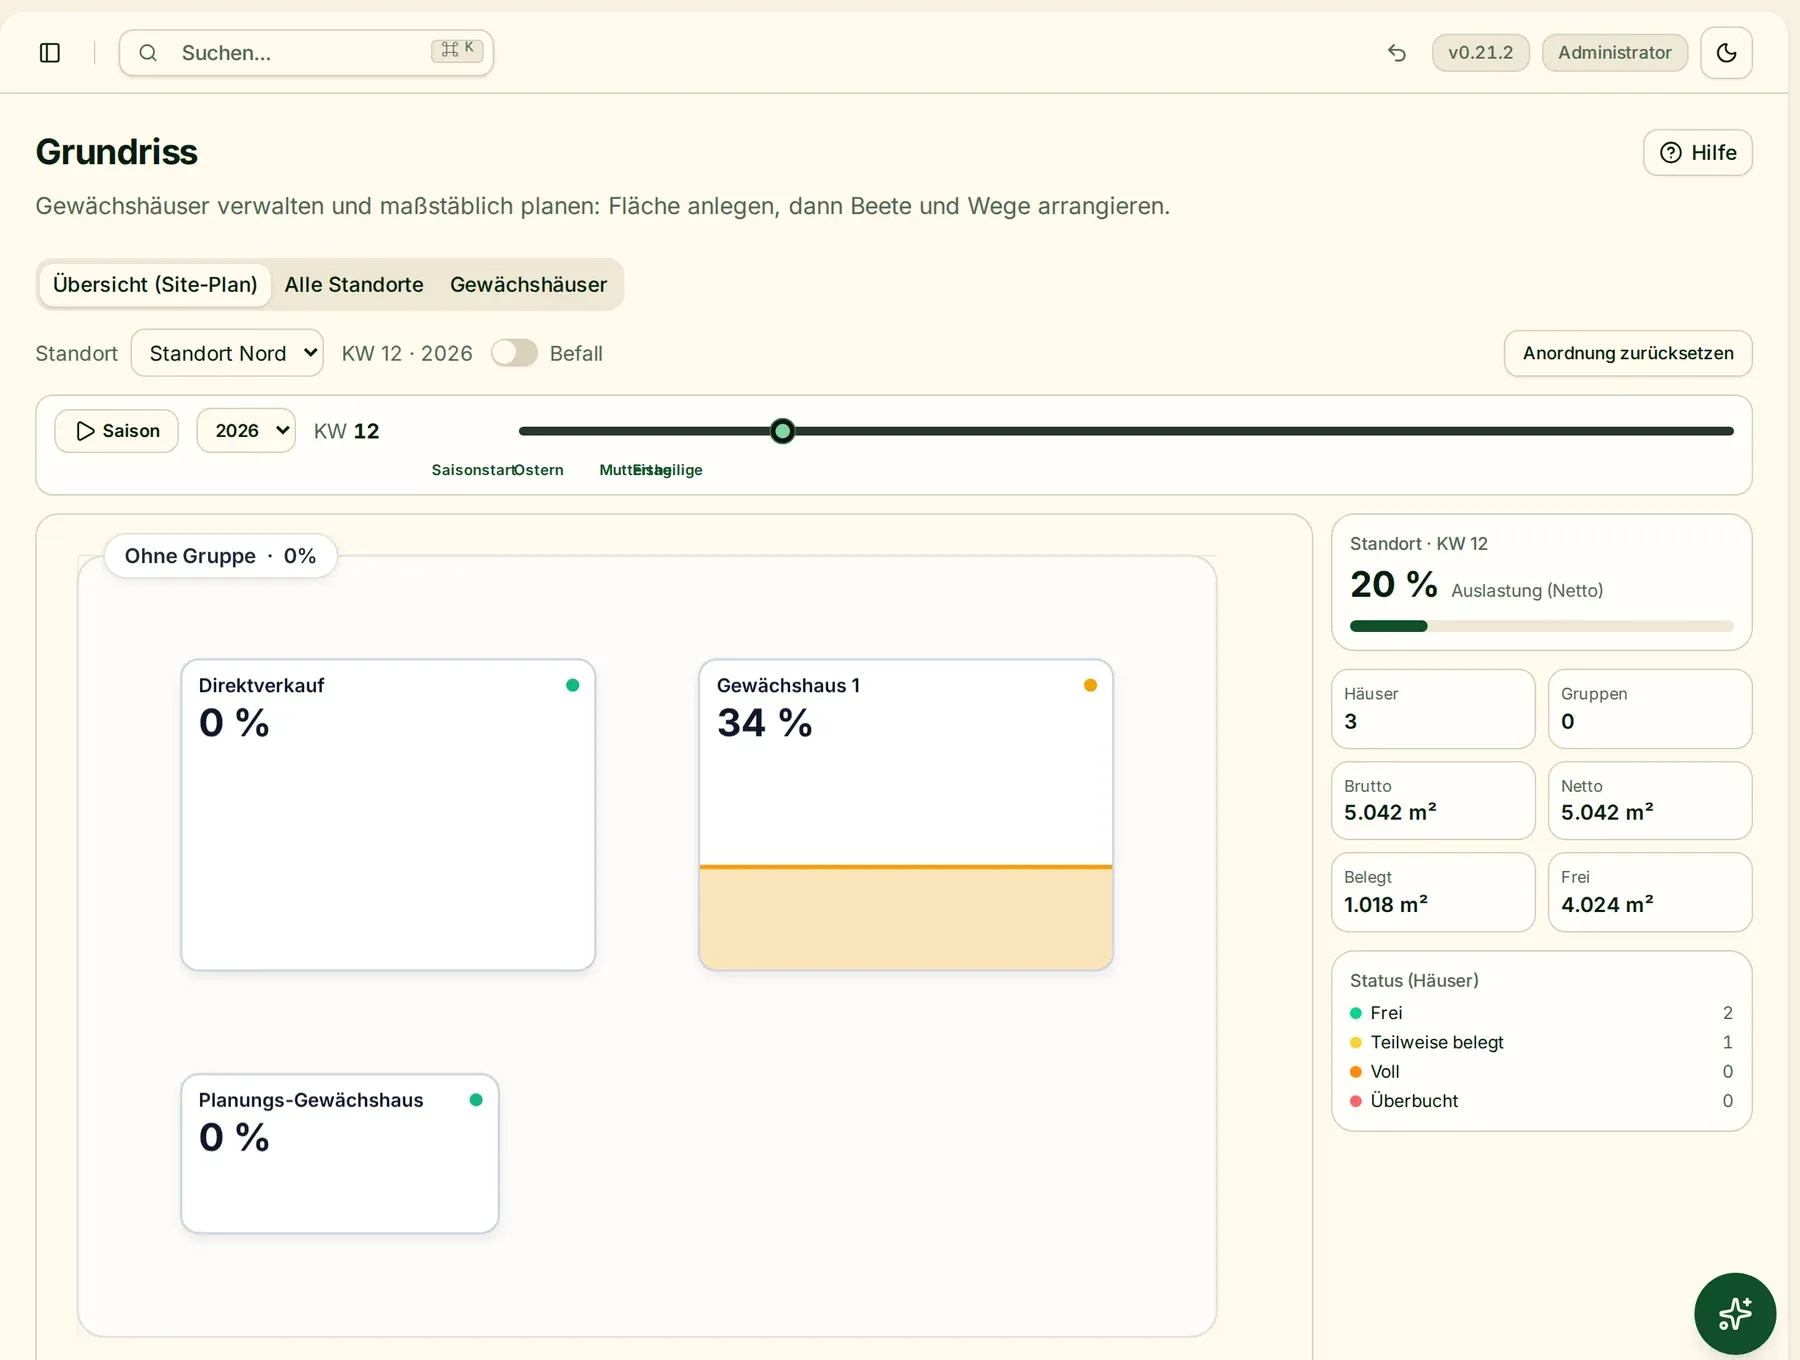Image resolution: width=1800 pixels, height=1360 pixels.
Task: Click the Häuser 3 stat card
Action: [1433, 709]
